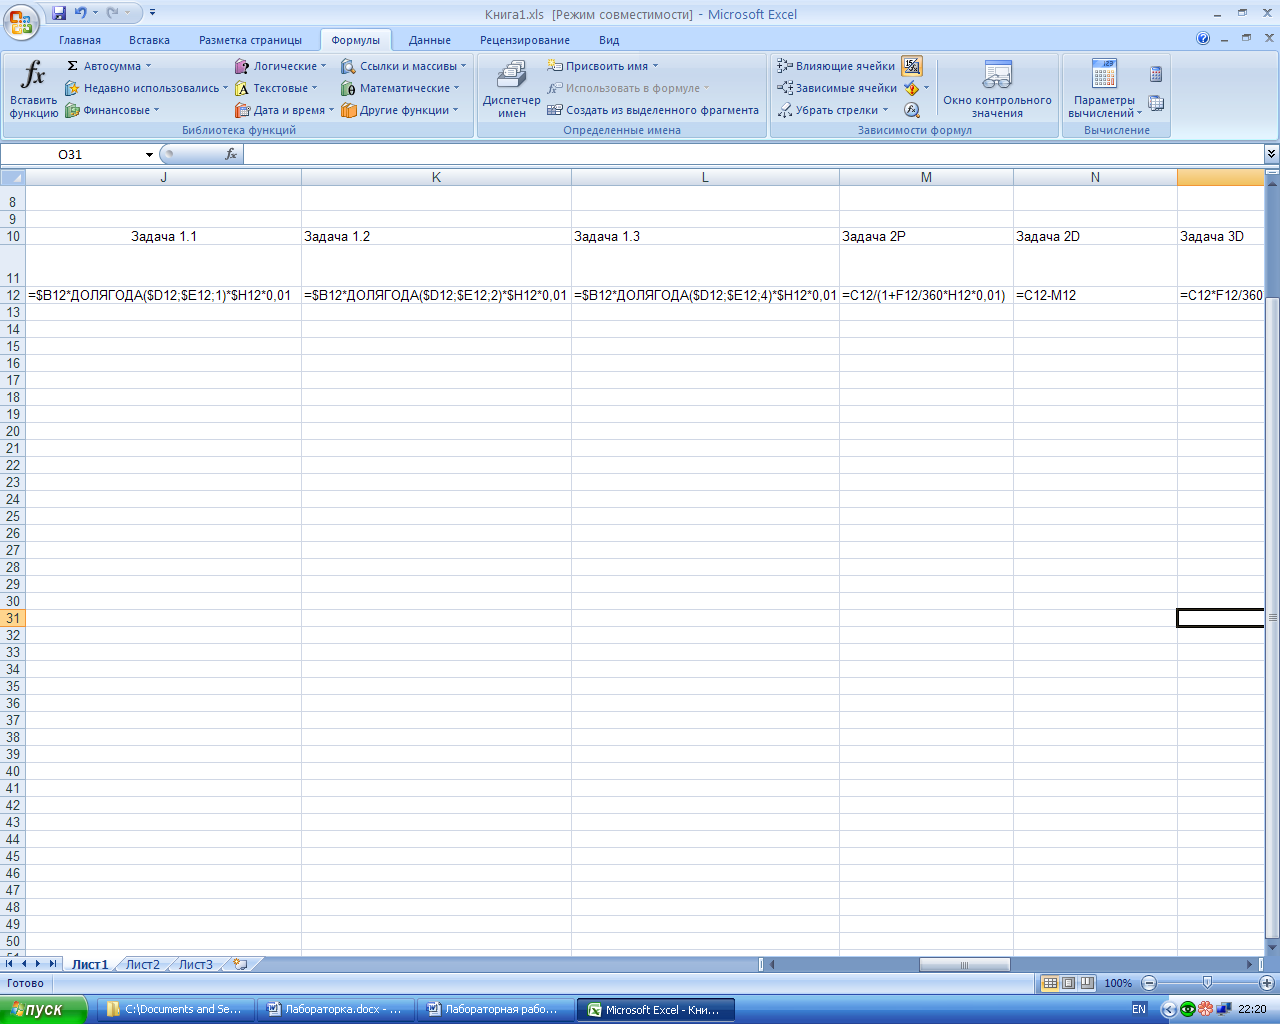Image resolution: width=1280 pixels, height=1024 pixels.
Task: Open the Разметка страницы ribbon tab
Action: point(250,40)
